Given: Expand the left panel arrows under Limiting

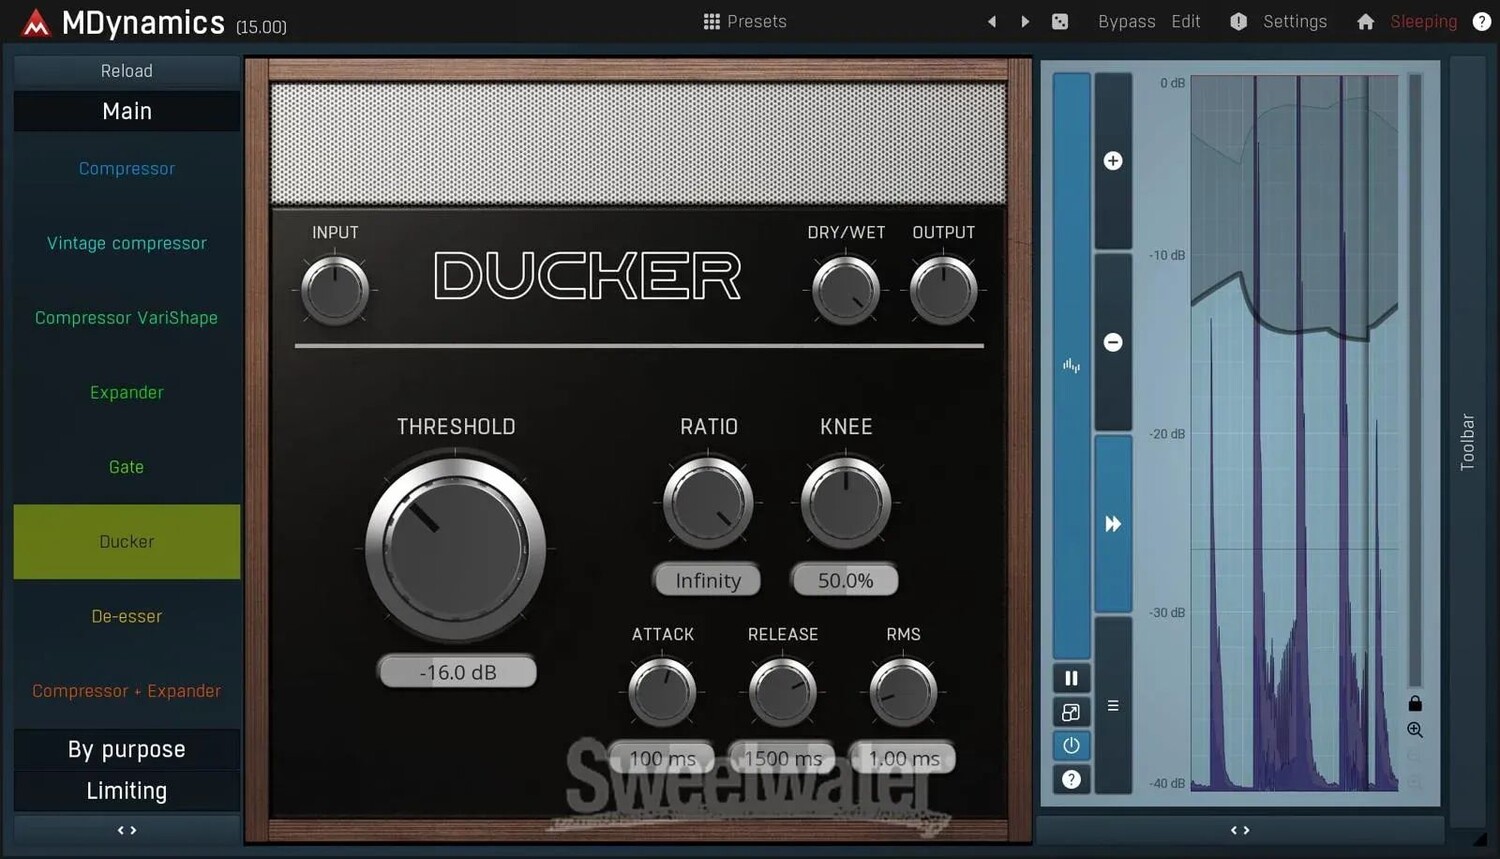Looking at the screenshot, I should pos(127,830).
